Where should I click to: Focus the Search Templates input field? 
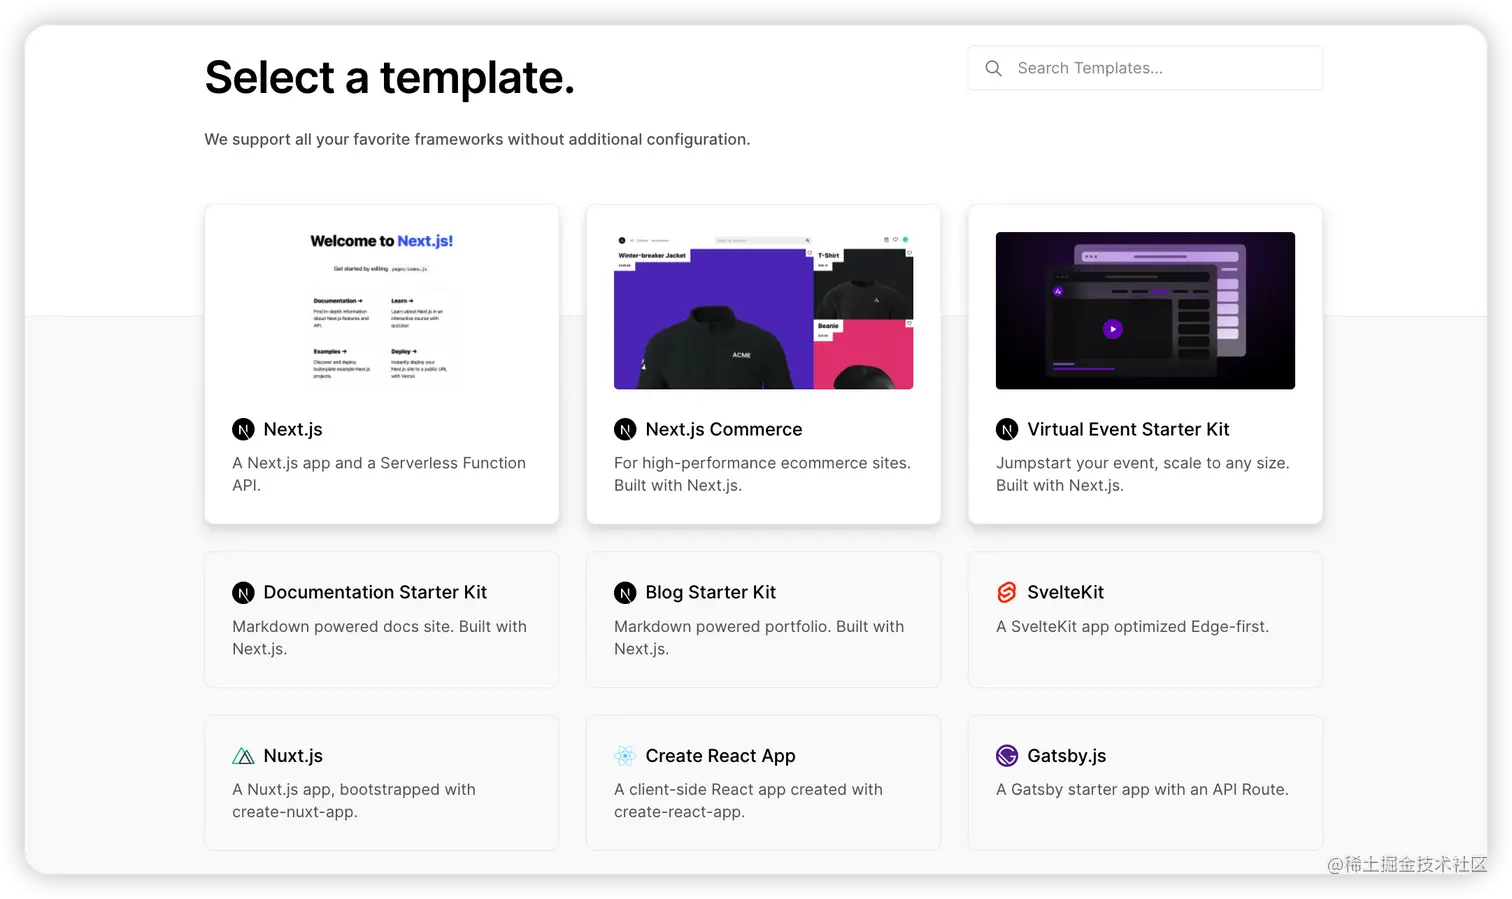(1145, 68)
